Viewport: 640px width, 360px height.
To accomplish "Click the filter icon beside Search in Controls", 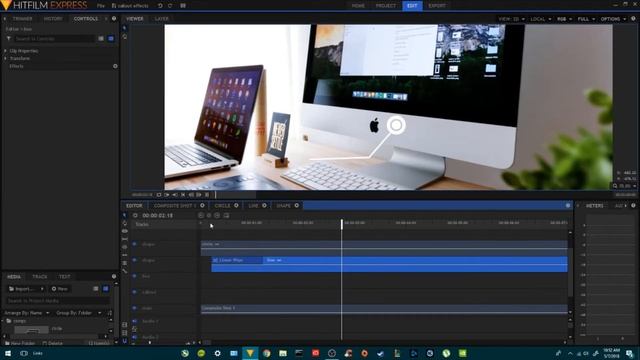I will pos(9,38).
